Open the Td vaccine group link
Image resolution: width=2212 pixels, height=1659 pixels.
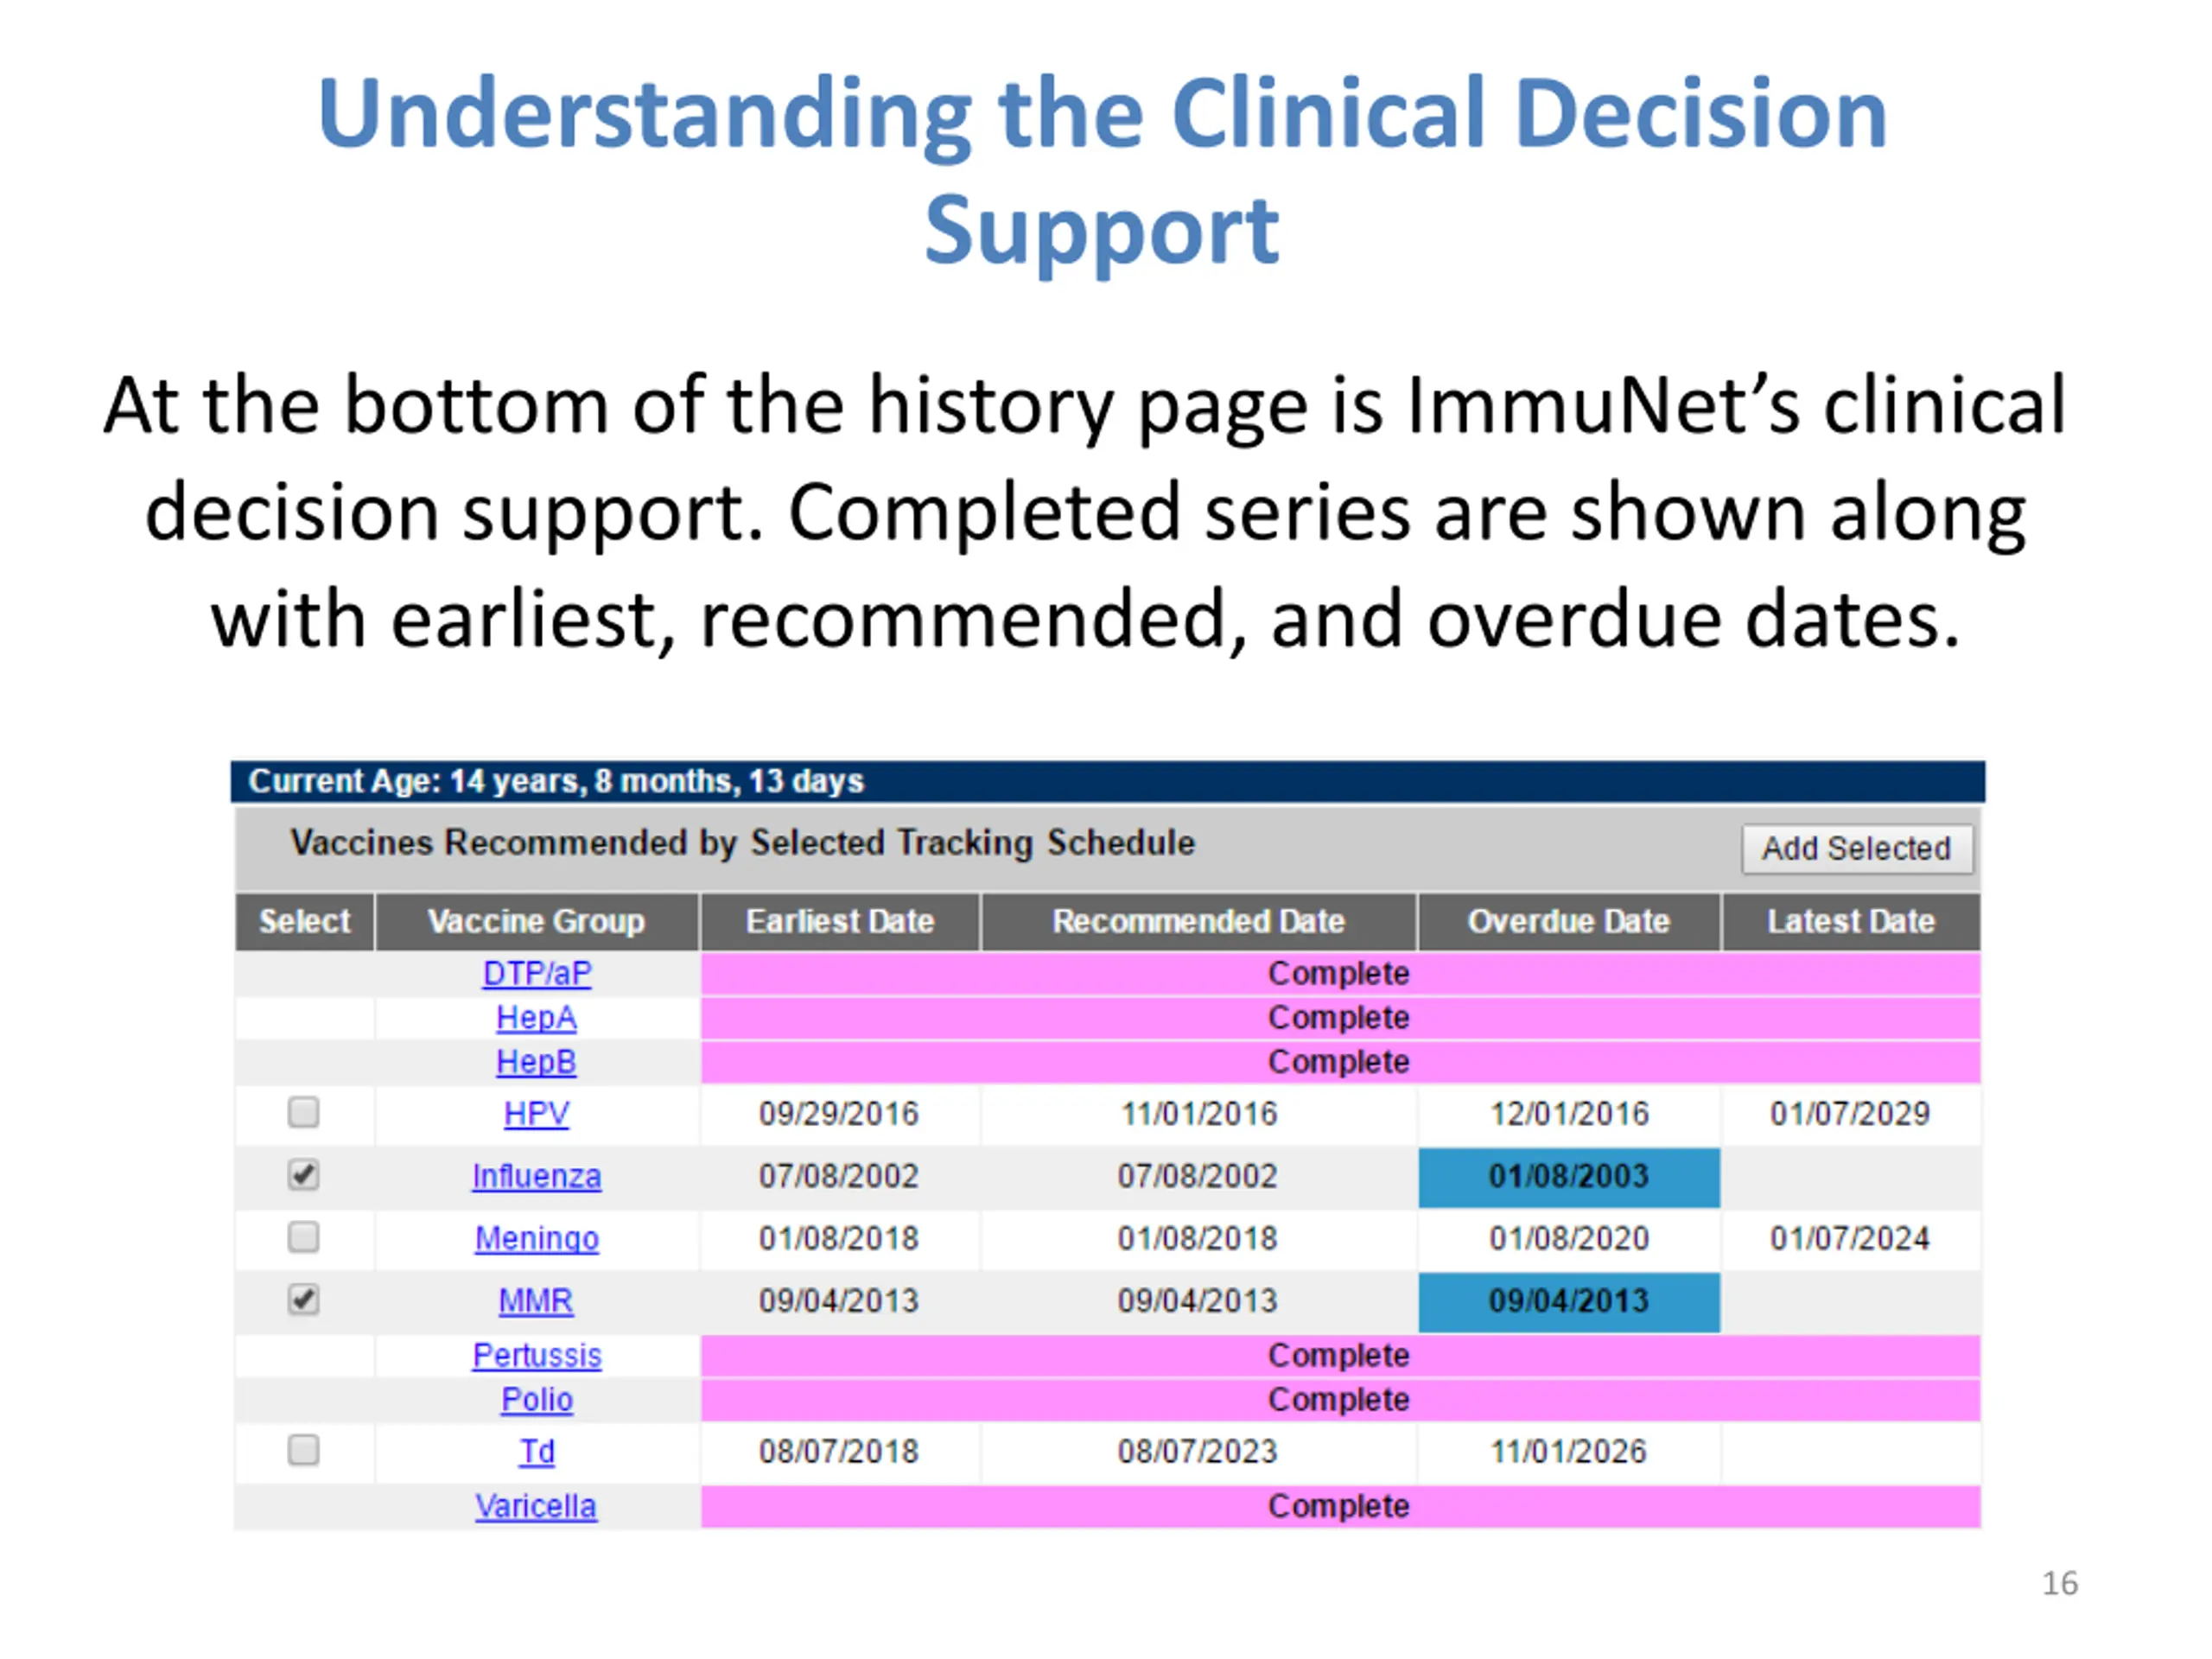pyautogui.click(x=537, y=1451)
